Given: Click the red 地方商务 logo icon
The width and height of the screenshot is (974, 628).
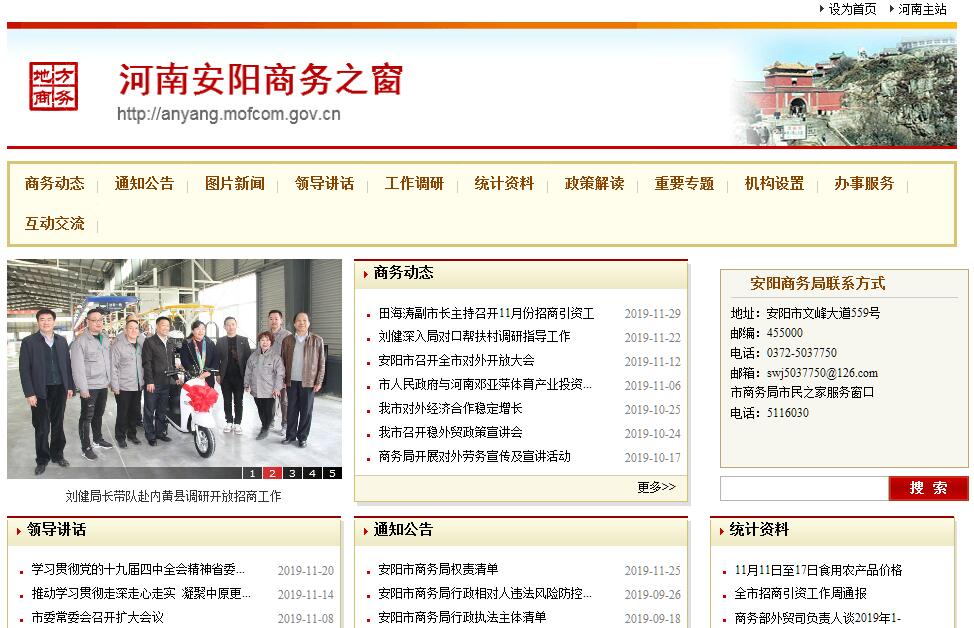Looking at the screenshot, I should (53, 86).
